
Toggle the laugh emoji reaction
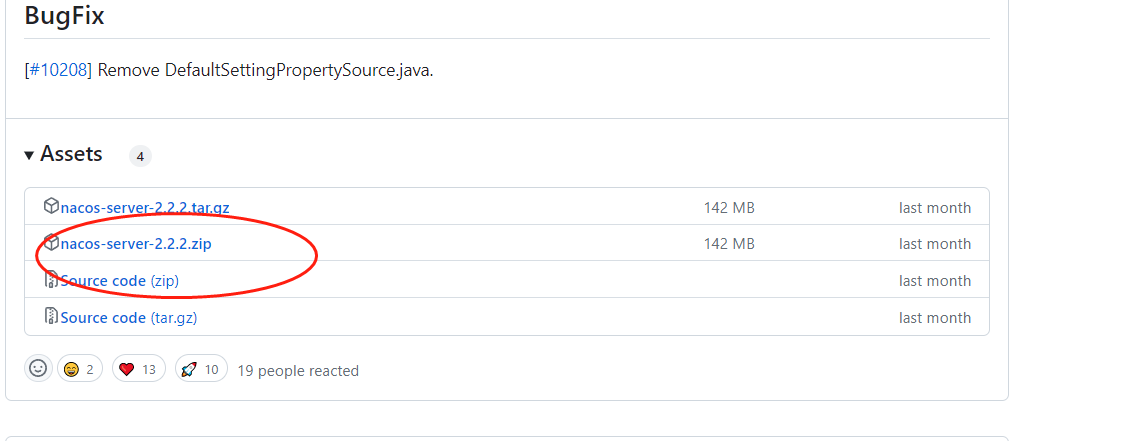(x=81, y=369)
